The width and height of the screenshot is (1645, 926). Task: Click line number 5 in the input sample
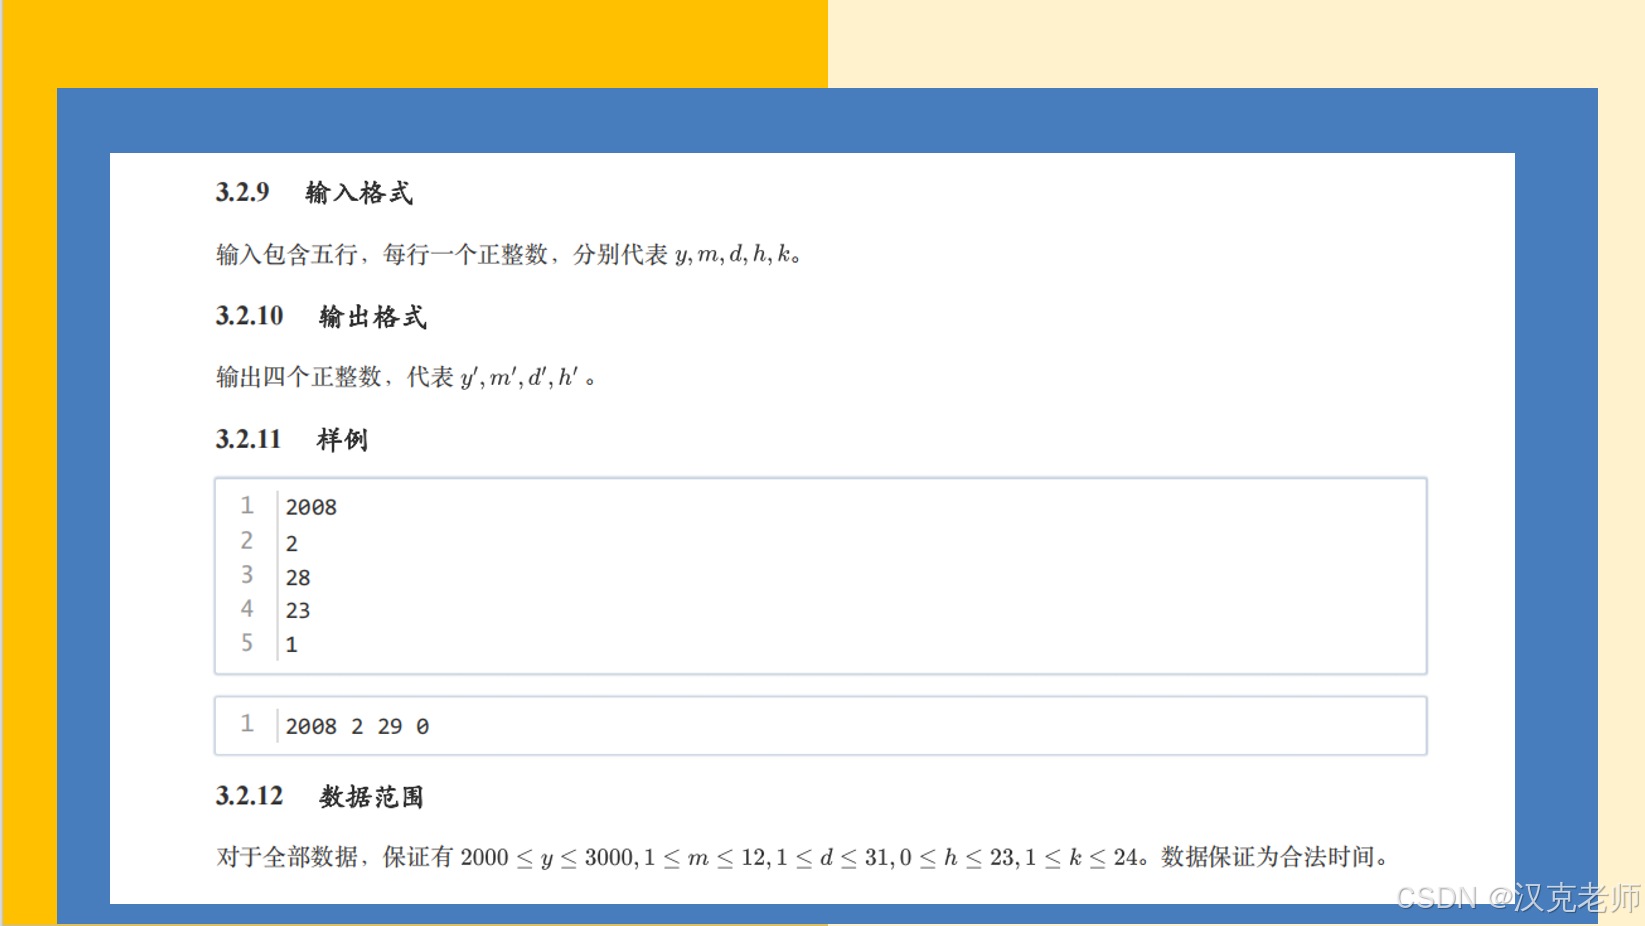click(x=246, y=642)
